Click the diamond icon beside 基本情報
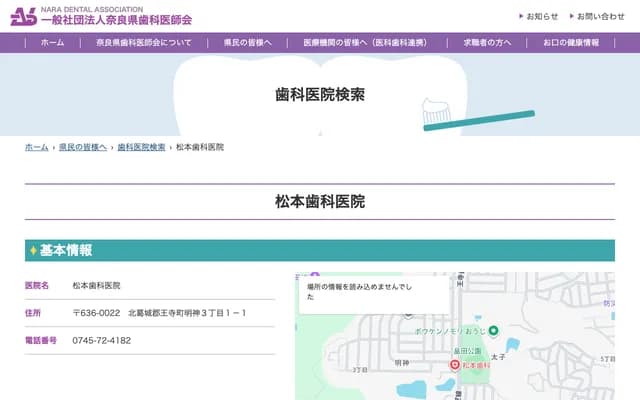 (33, 250)
